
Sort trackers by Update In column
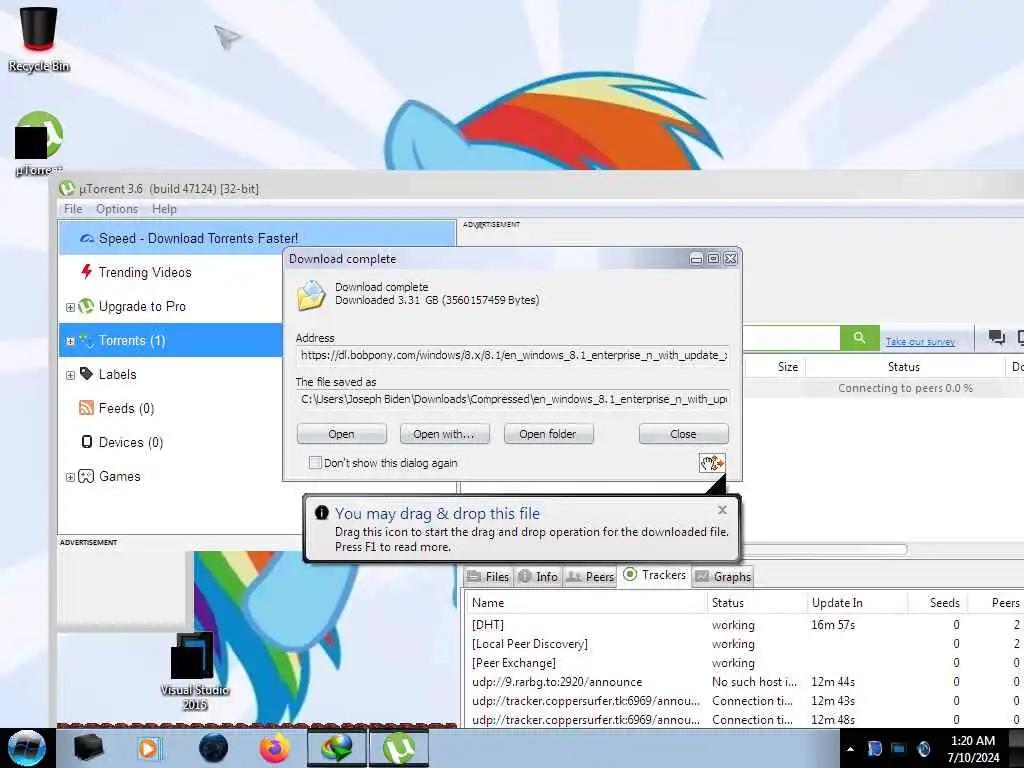pos(857,602)
